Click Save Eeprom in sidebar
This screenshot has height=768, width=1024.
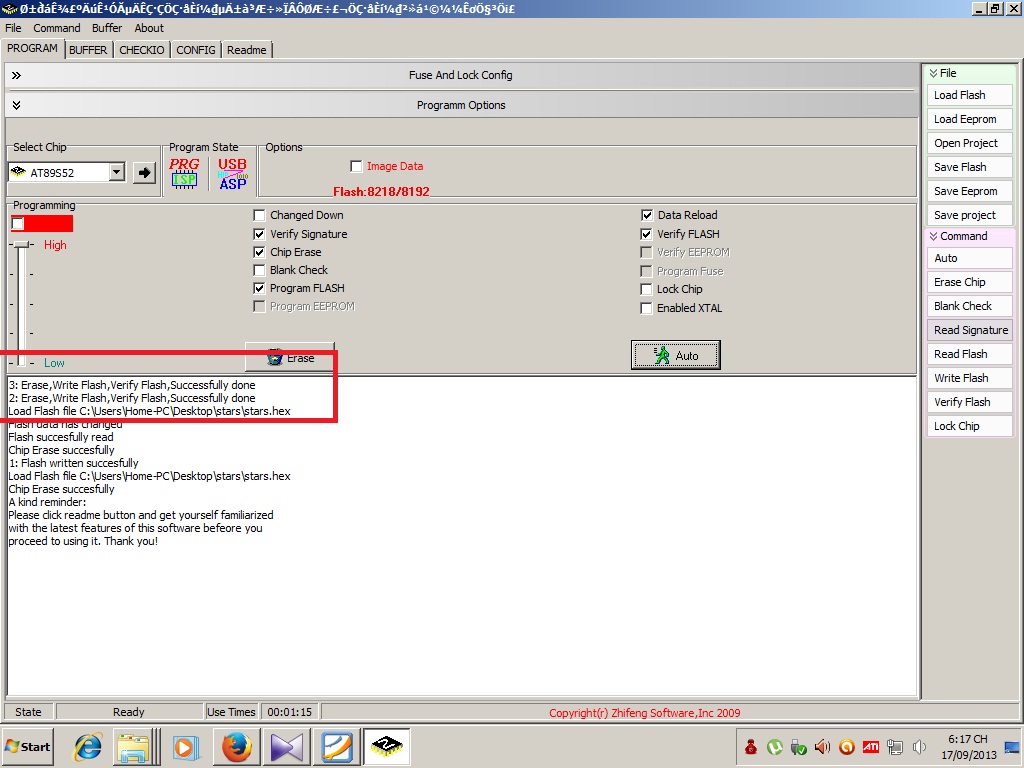(x=969, y=191)
